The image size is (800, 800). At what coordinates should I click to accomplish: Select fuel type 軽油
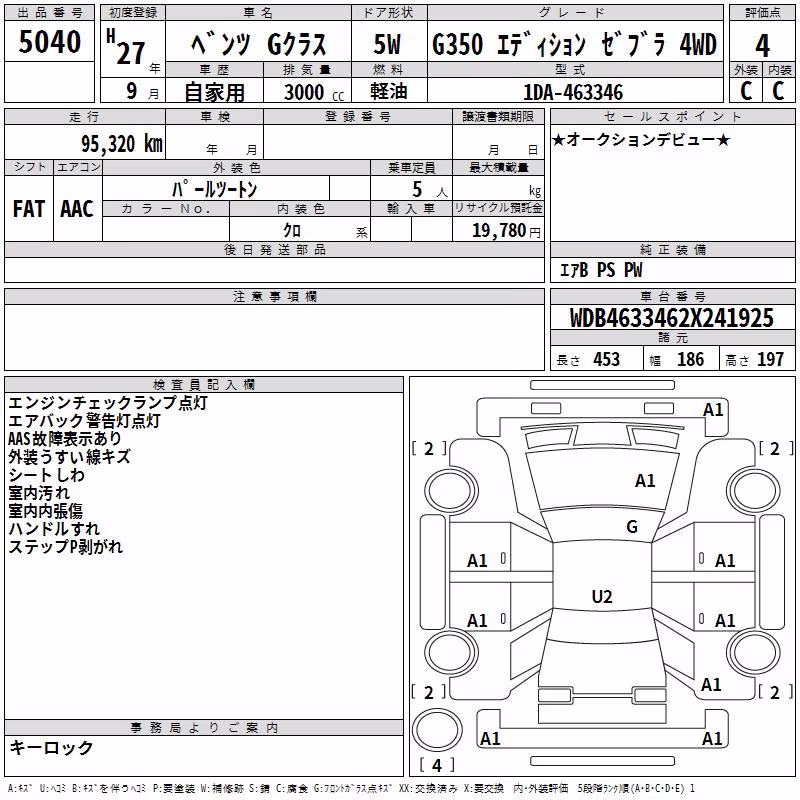(x=389, y=91)
